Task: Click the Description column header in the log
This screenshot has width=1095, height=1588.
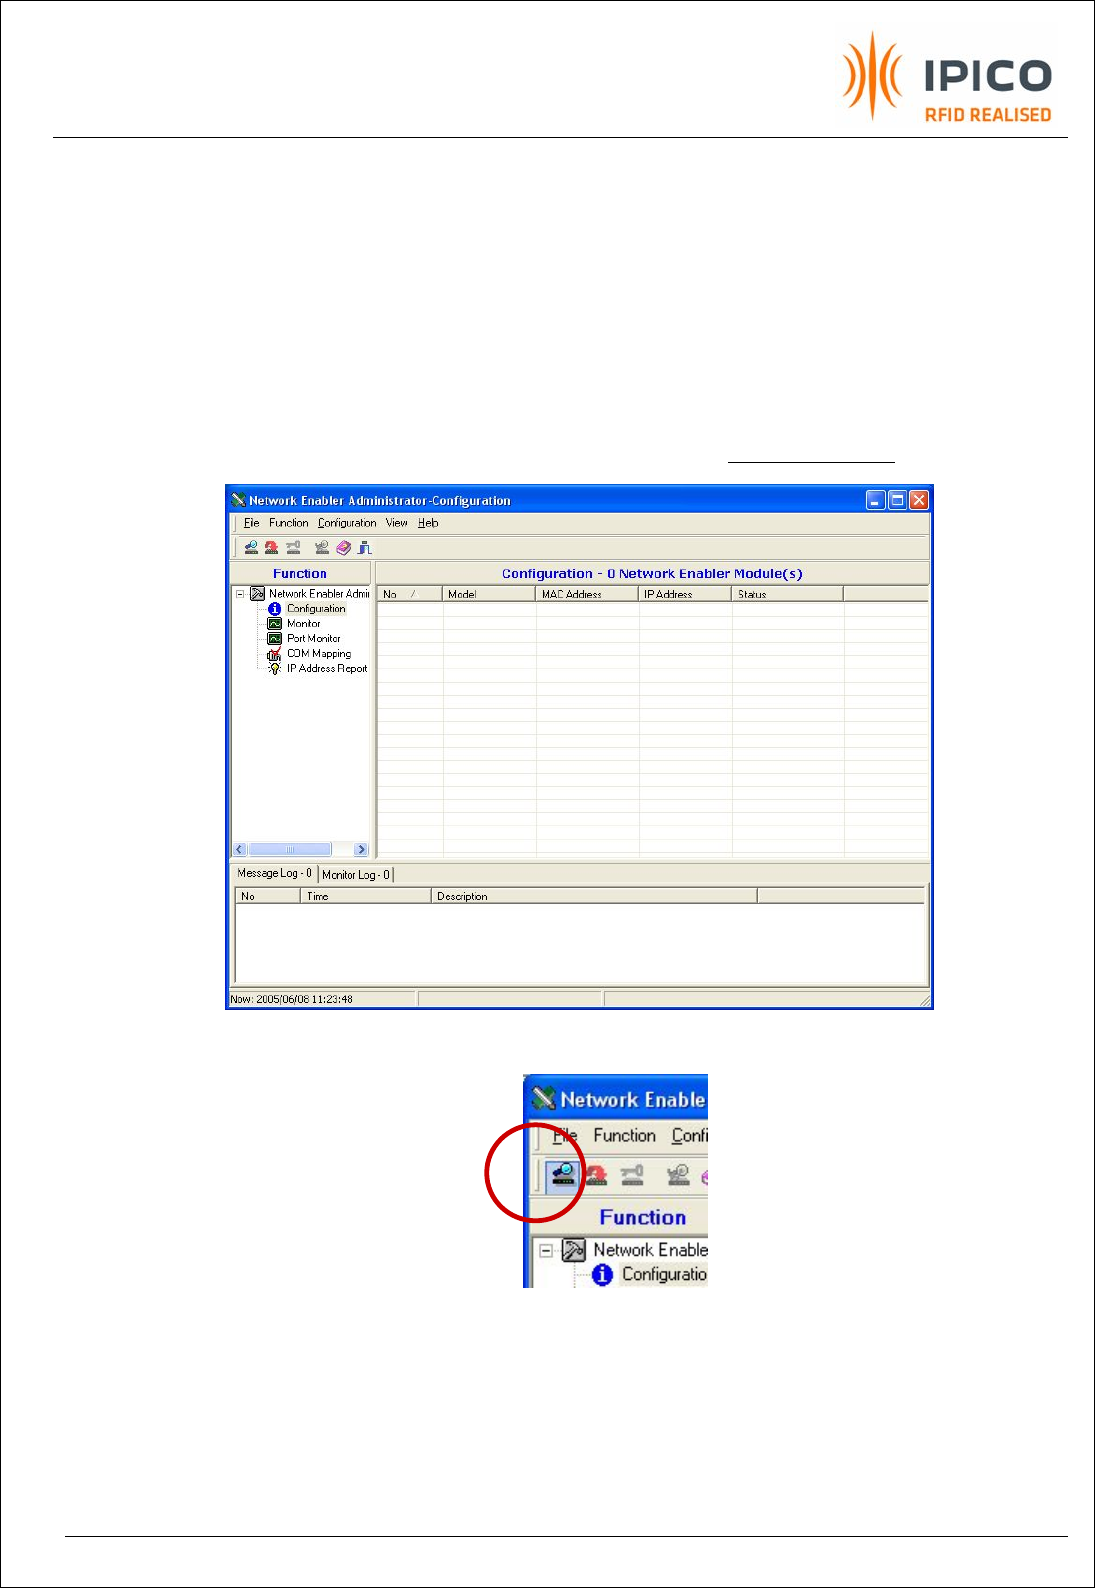Action: 594,896
